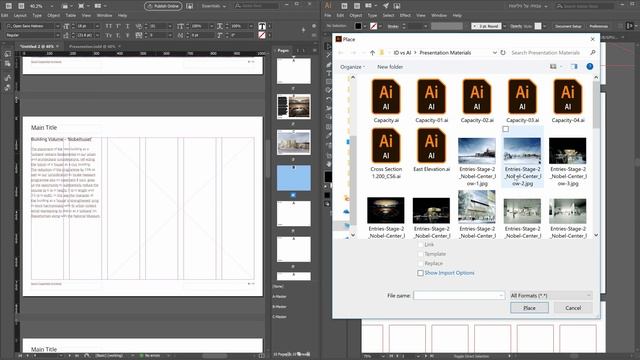The image size is (640, 360).
Task: Click InDesign text fill color swatch
Action: (x=262, y=26)
